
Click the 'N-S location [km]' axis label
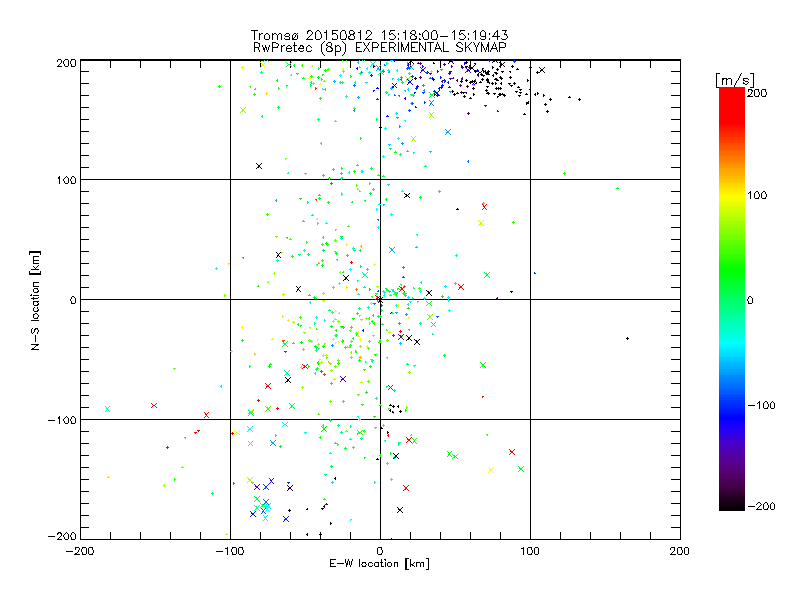(35, 300)
